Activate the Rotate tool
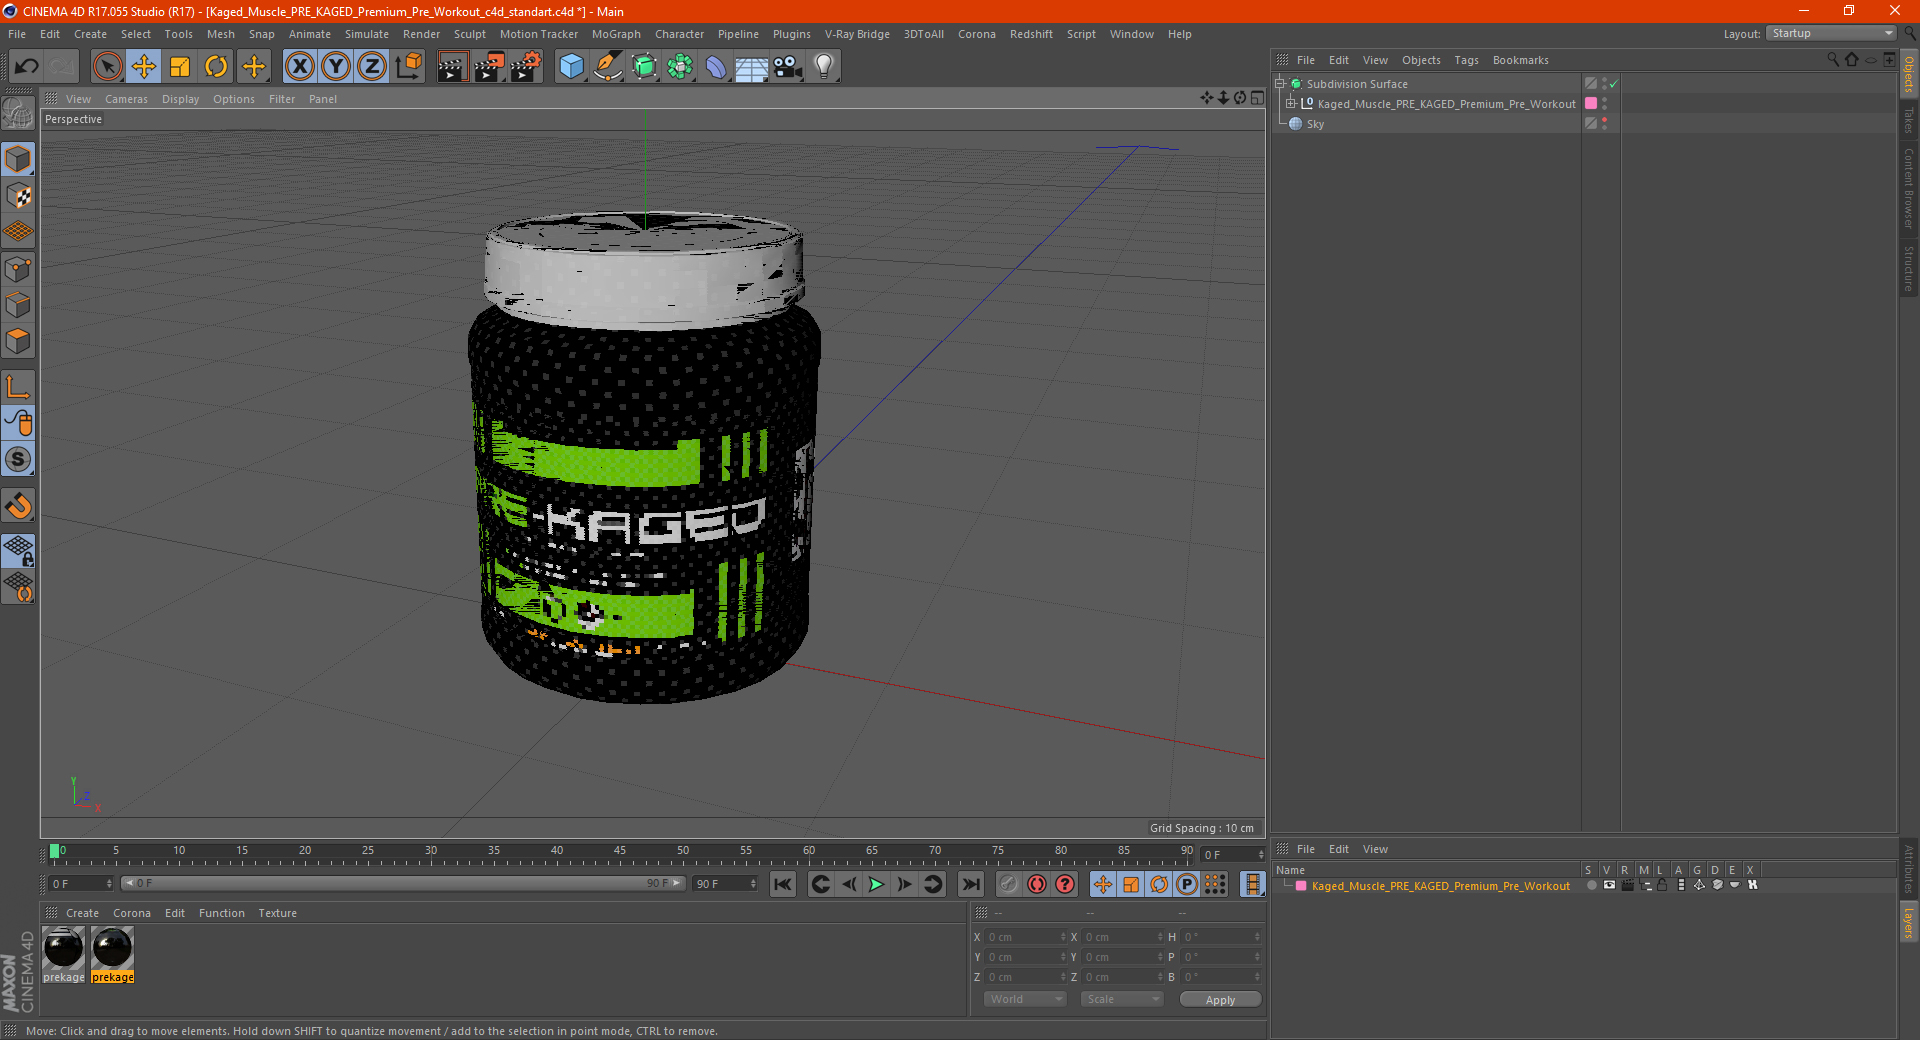Image resolution: width=1920 pixels, height=1040 pixels. (x=216, y=67)
